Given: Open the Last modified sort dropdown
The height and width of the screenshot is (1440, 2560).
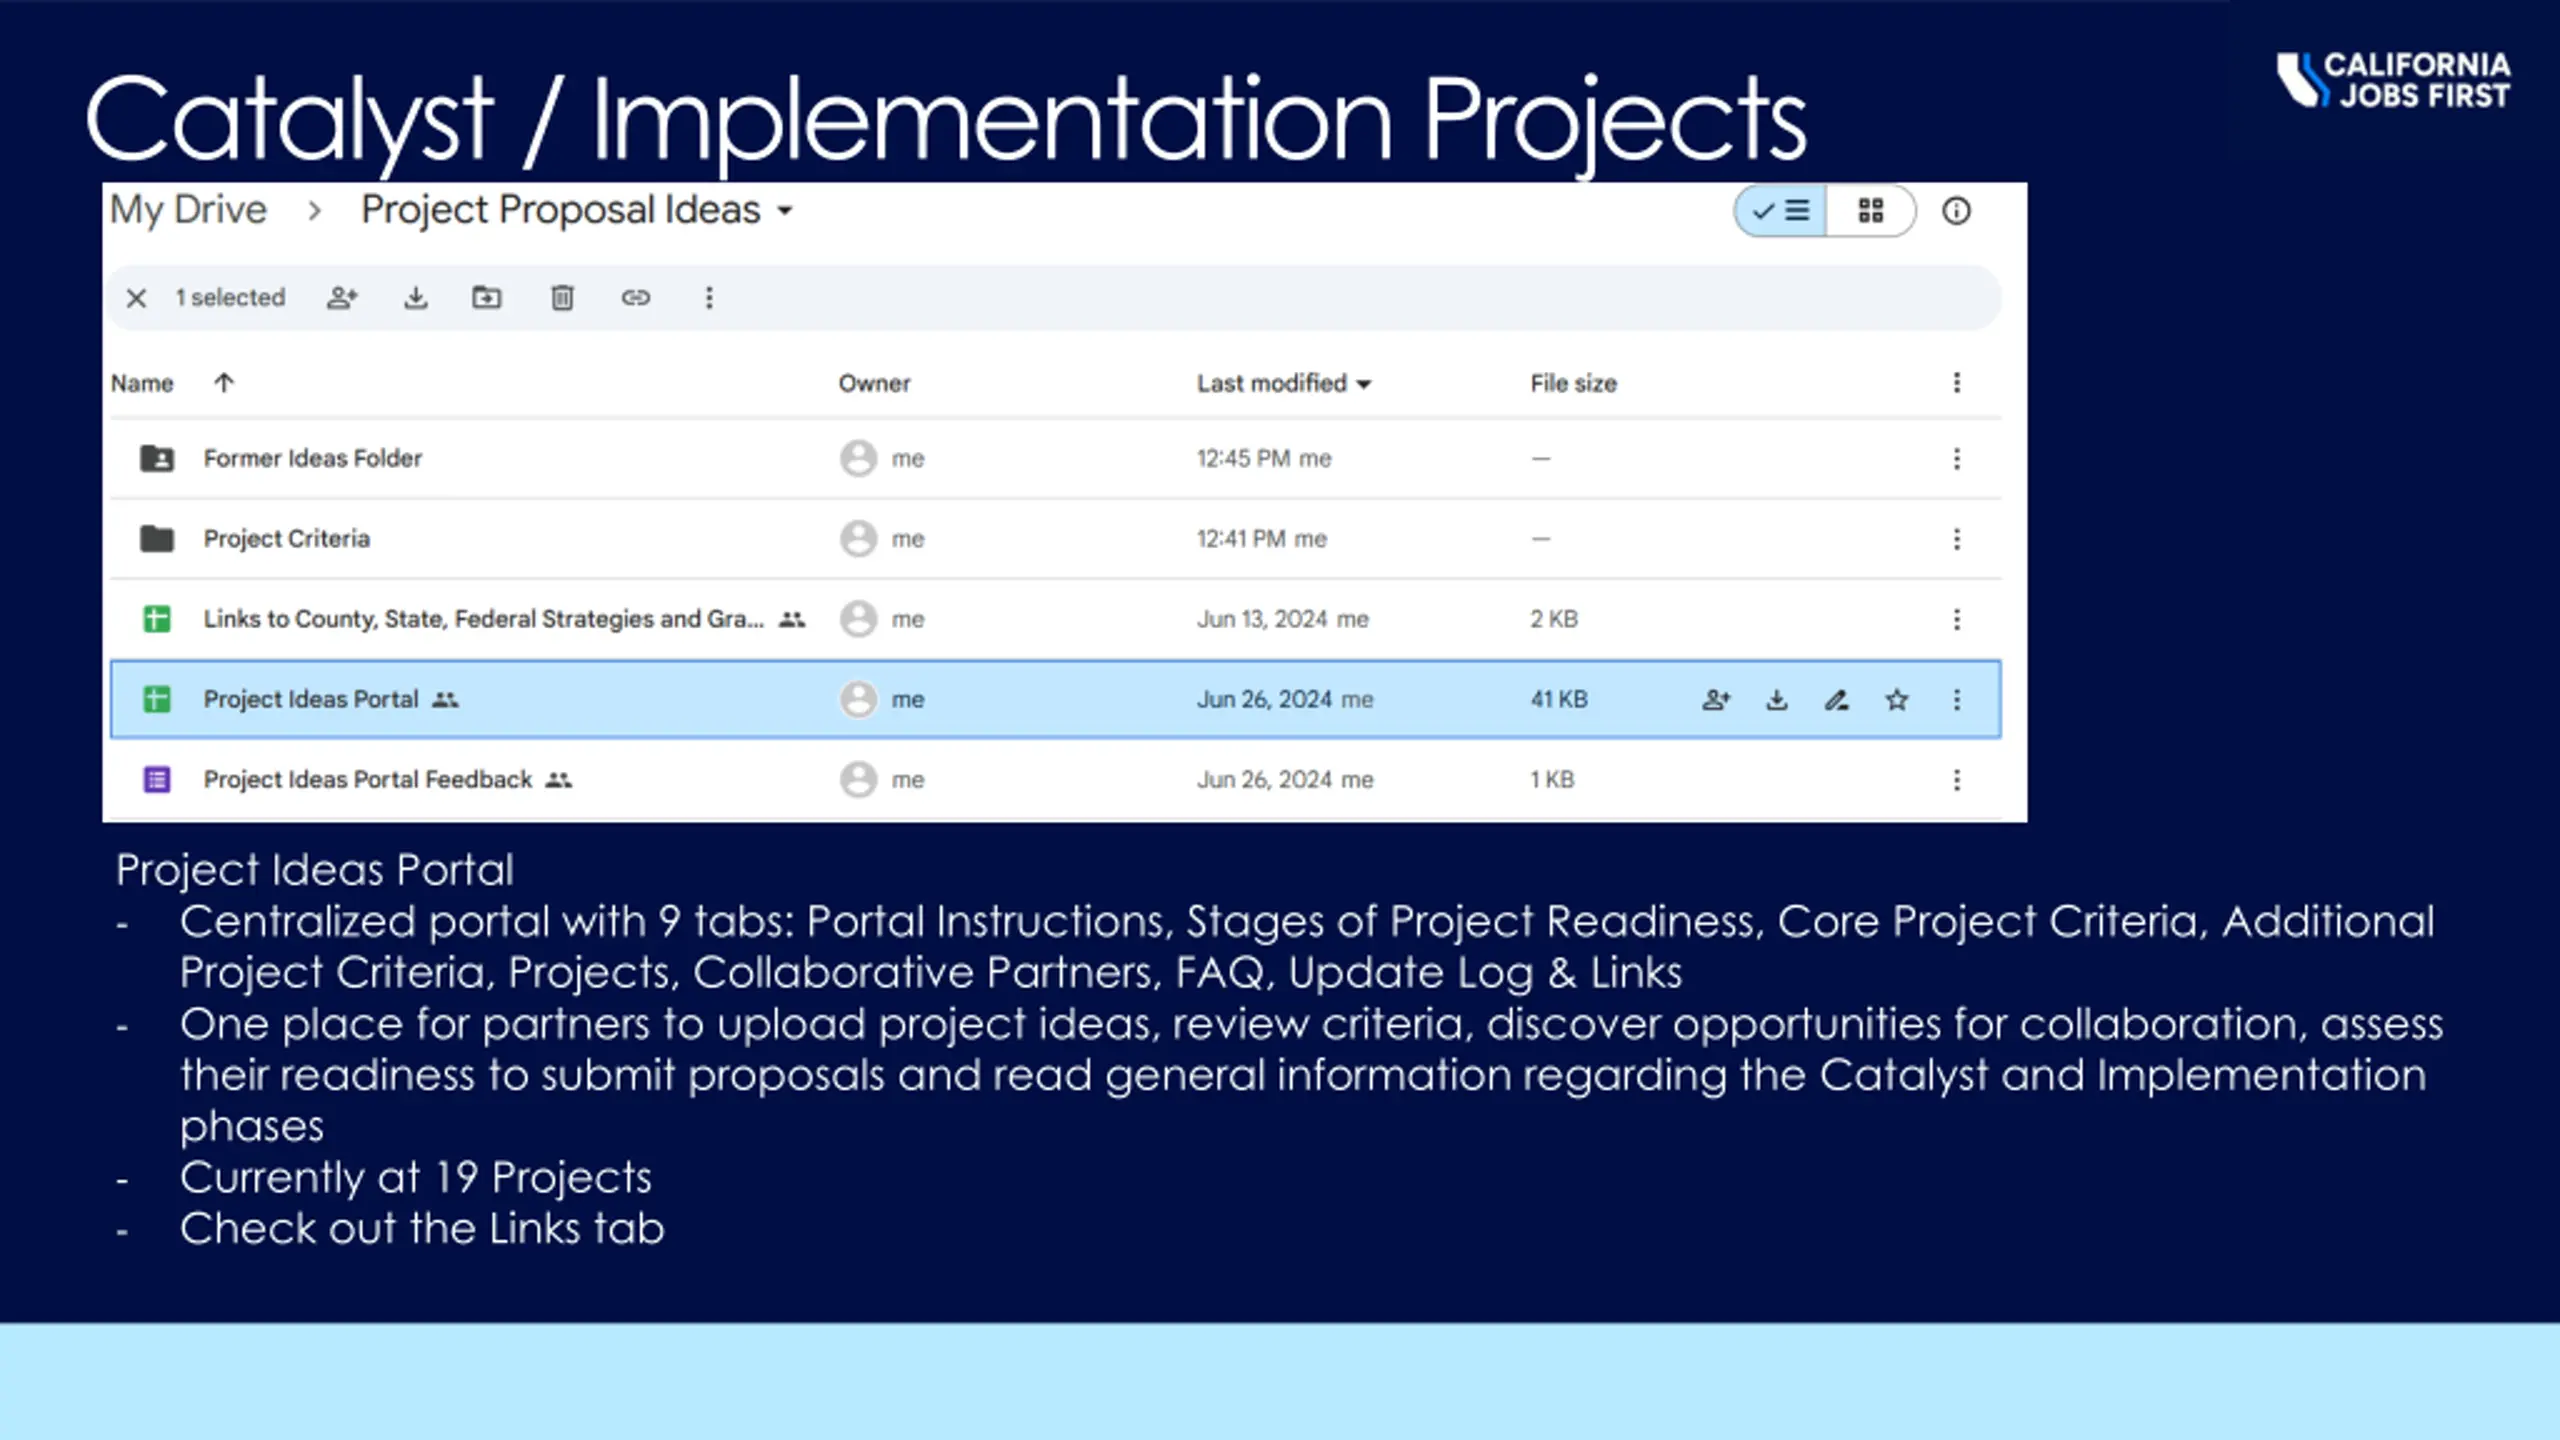Looking at the screenshot, I should pos(1364,384).
